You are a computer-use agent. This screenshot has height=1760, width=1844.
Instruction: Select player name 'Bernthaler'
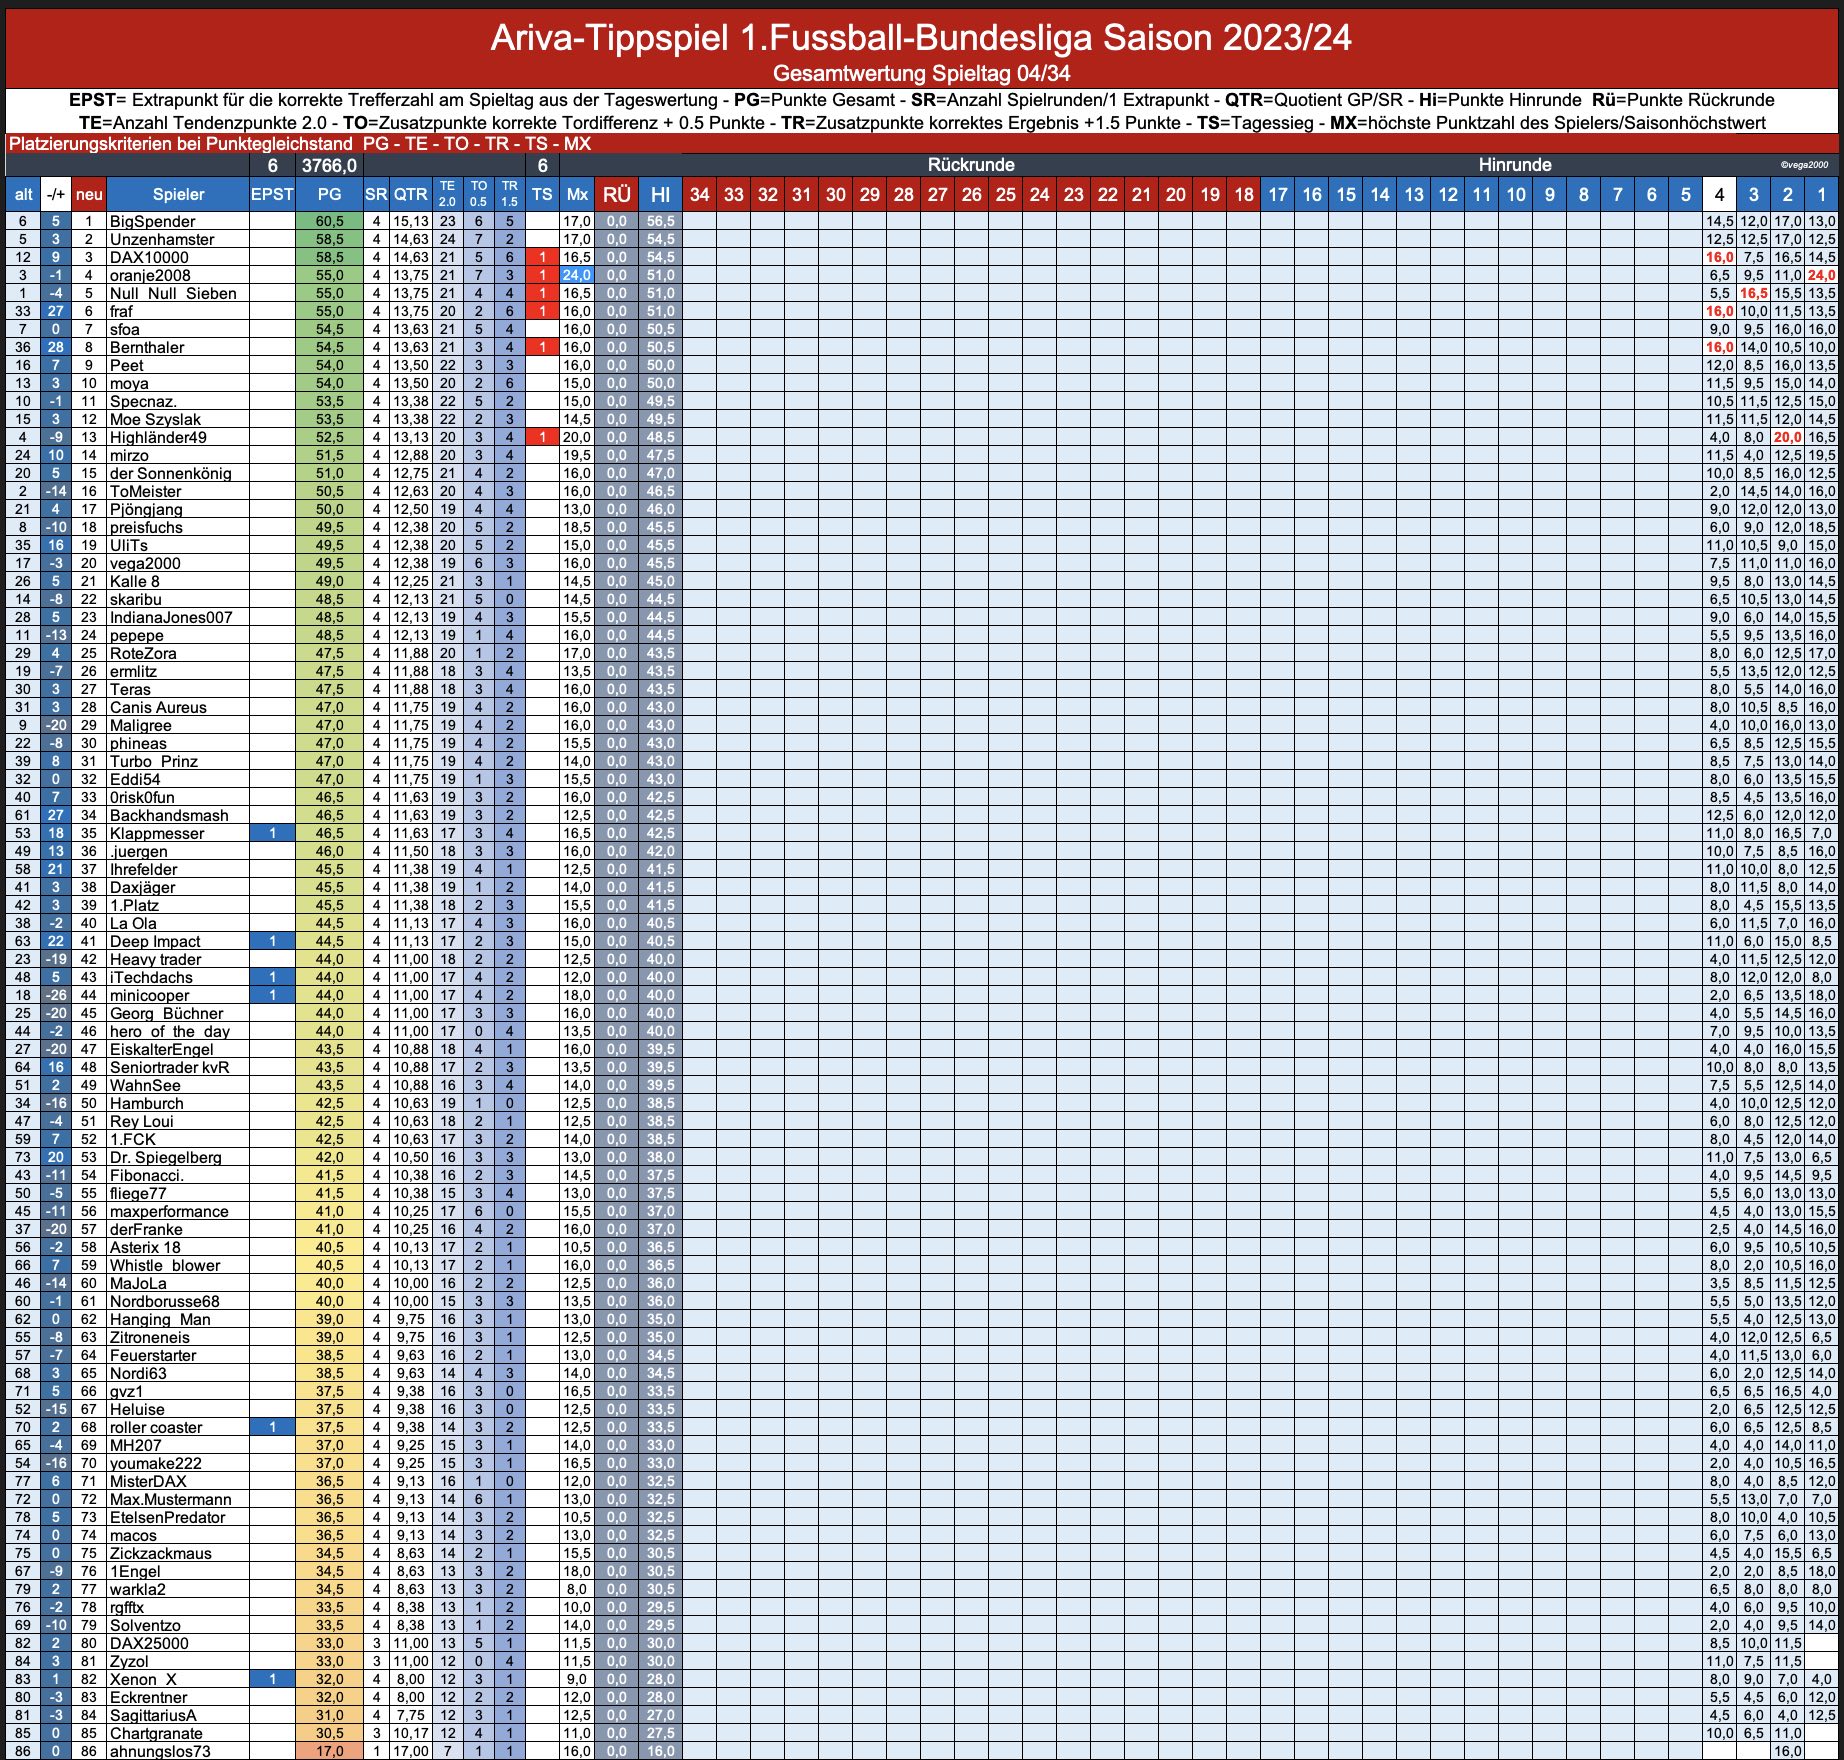(x=147, y=347)
